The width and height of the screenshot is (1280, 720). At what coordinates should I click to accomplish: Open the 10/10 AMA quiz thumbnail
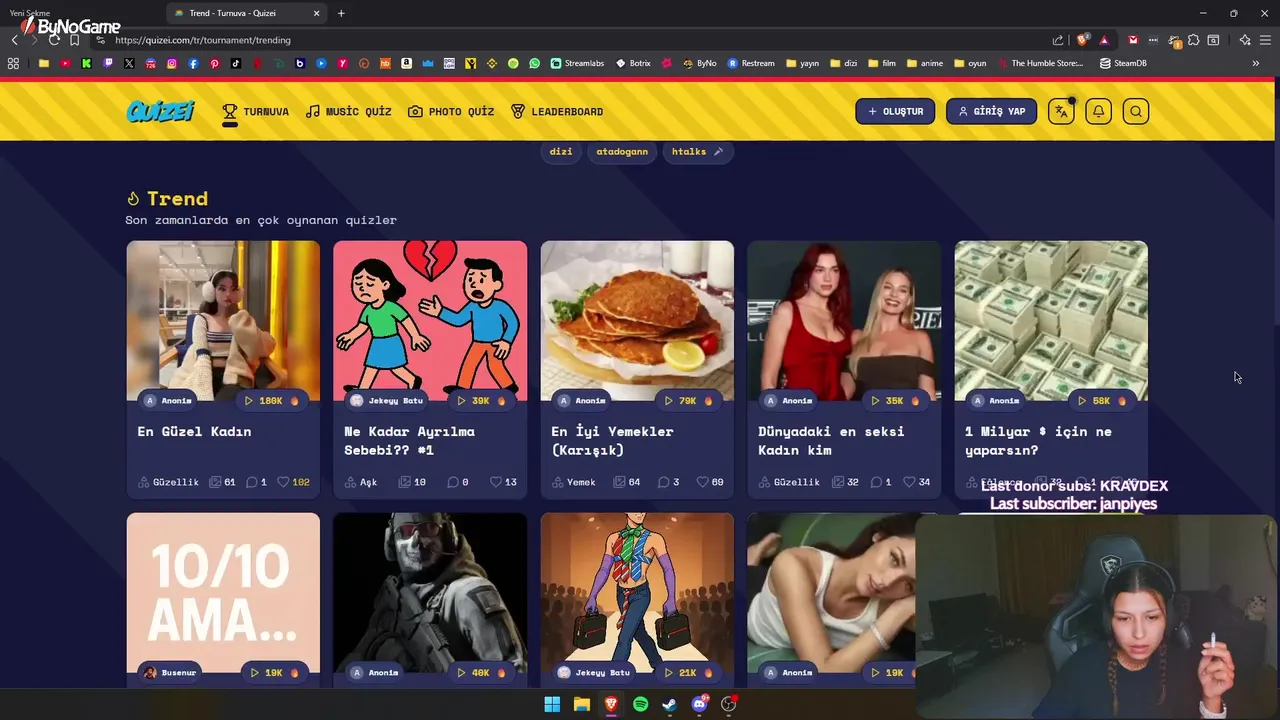[x=223, y=593]
